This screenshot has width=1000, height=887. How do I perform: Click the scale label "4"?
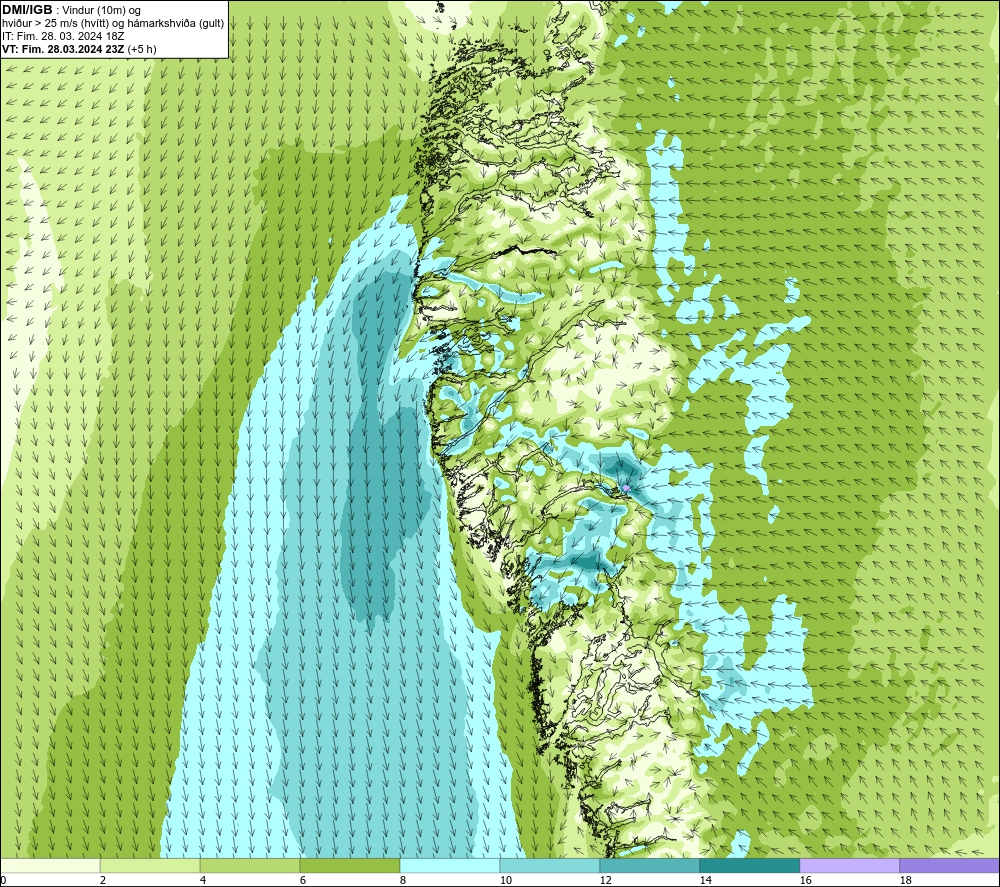203,880
